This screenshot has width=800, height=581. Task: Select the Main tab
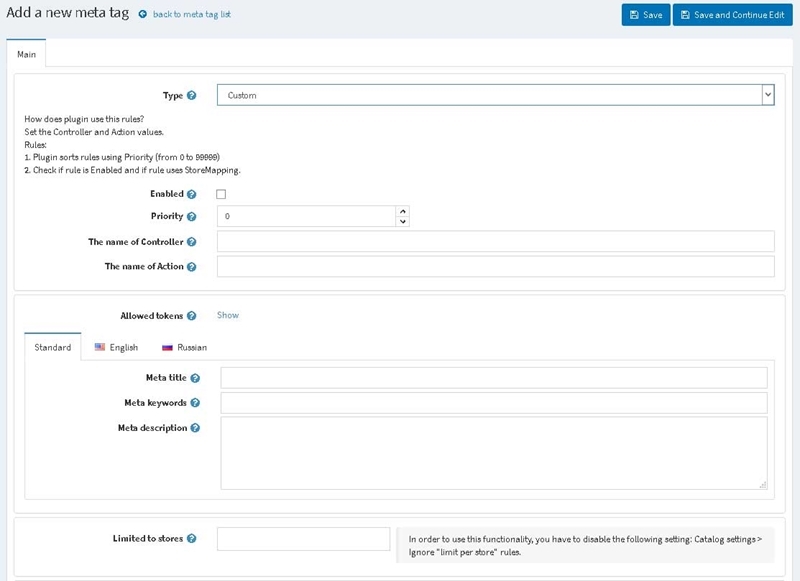pyautogui.click(x=27, y=54)
